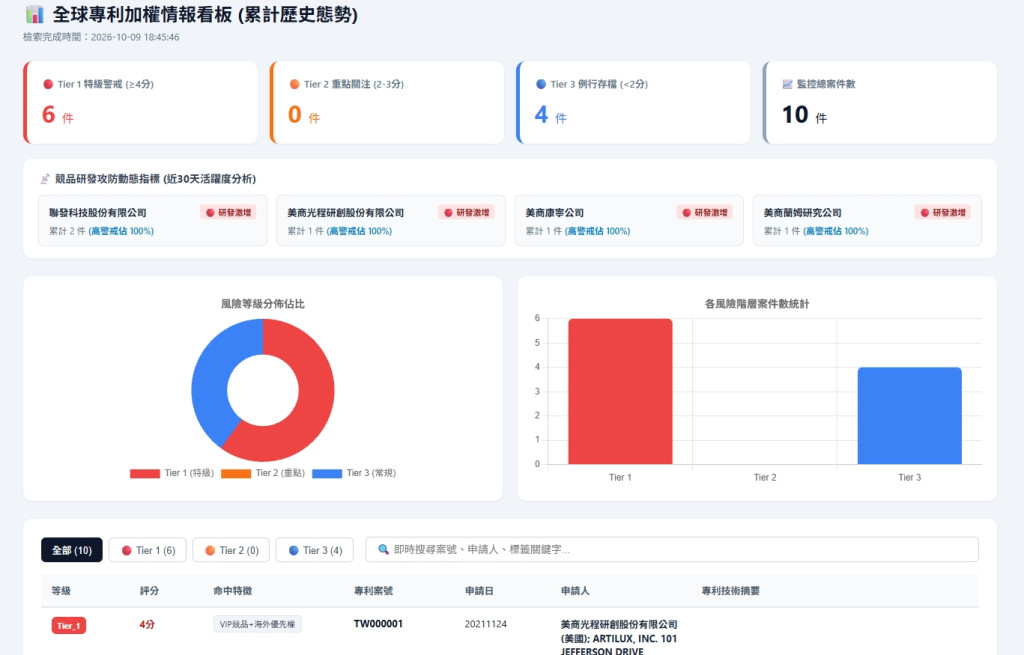
Task: Click the 申請人 column header
Action: tap(575, 591)
